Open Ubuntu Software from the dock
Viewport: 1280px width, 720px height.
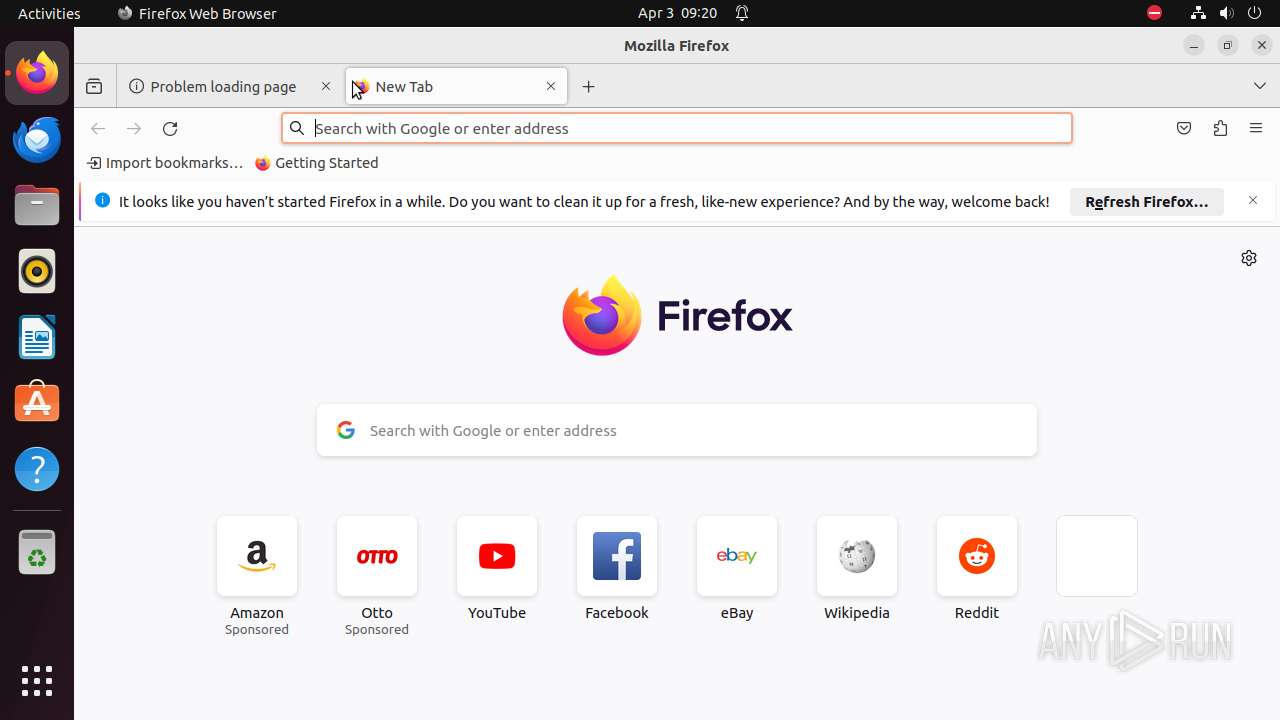37,403
